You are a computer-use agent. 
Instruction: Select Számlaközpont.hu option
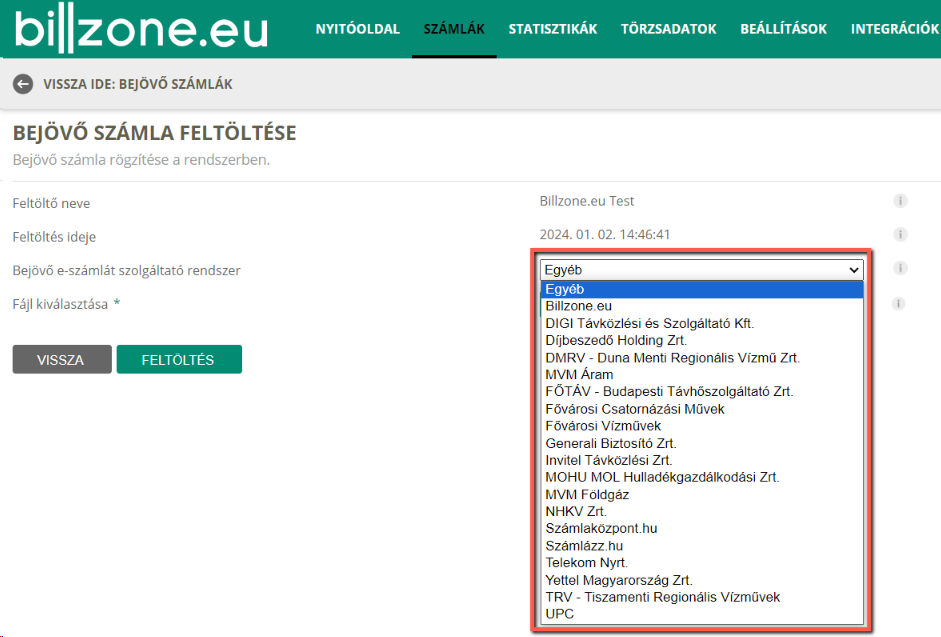click(702, 529)
